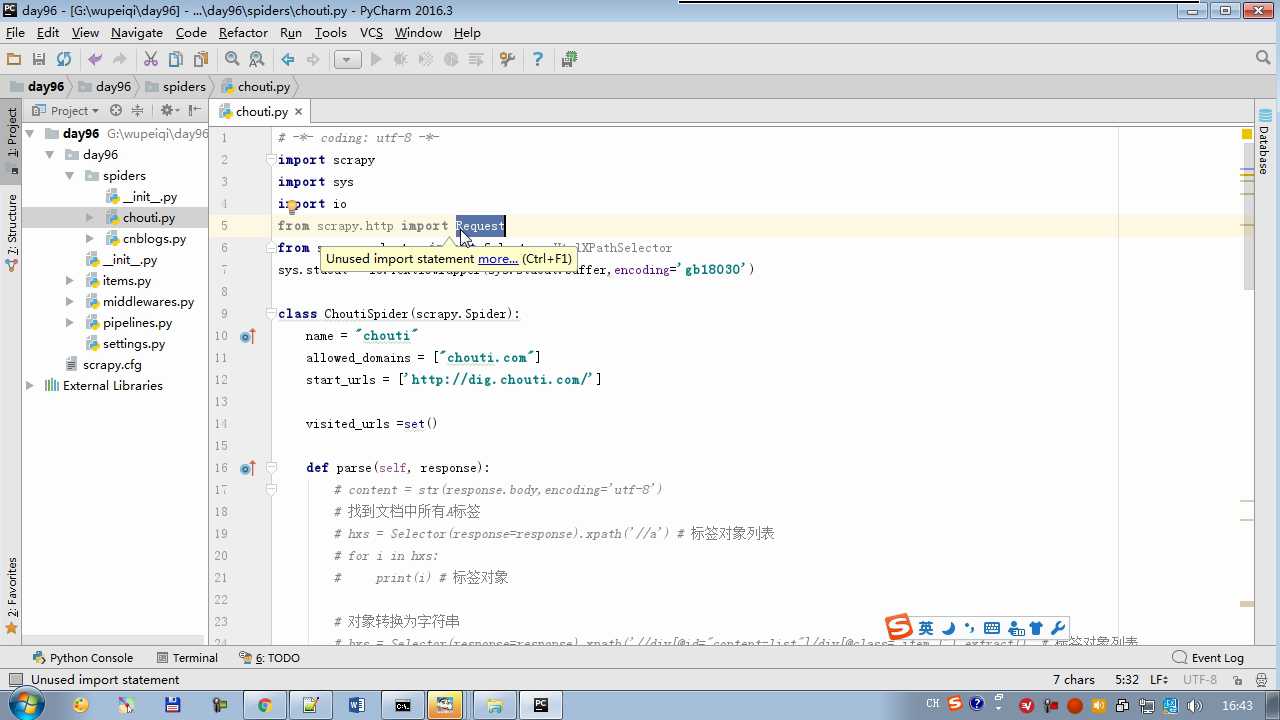
Task: Click the green Run triangle icon
Action: 376,60
